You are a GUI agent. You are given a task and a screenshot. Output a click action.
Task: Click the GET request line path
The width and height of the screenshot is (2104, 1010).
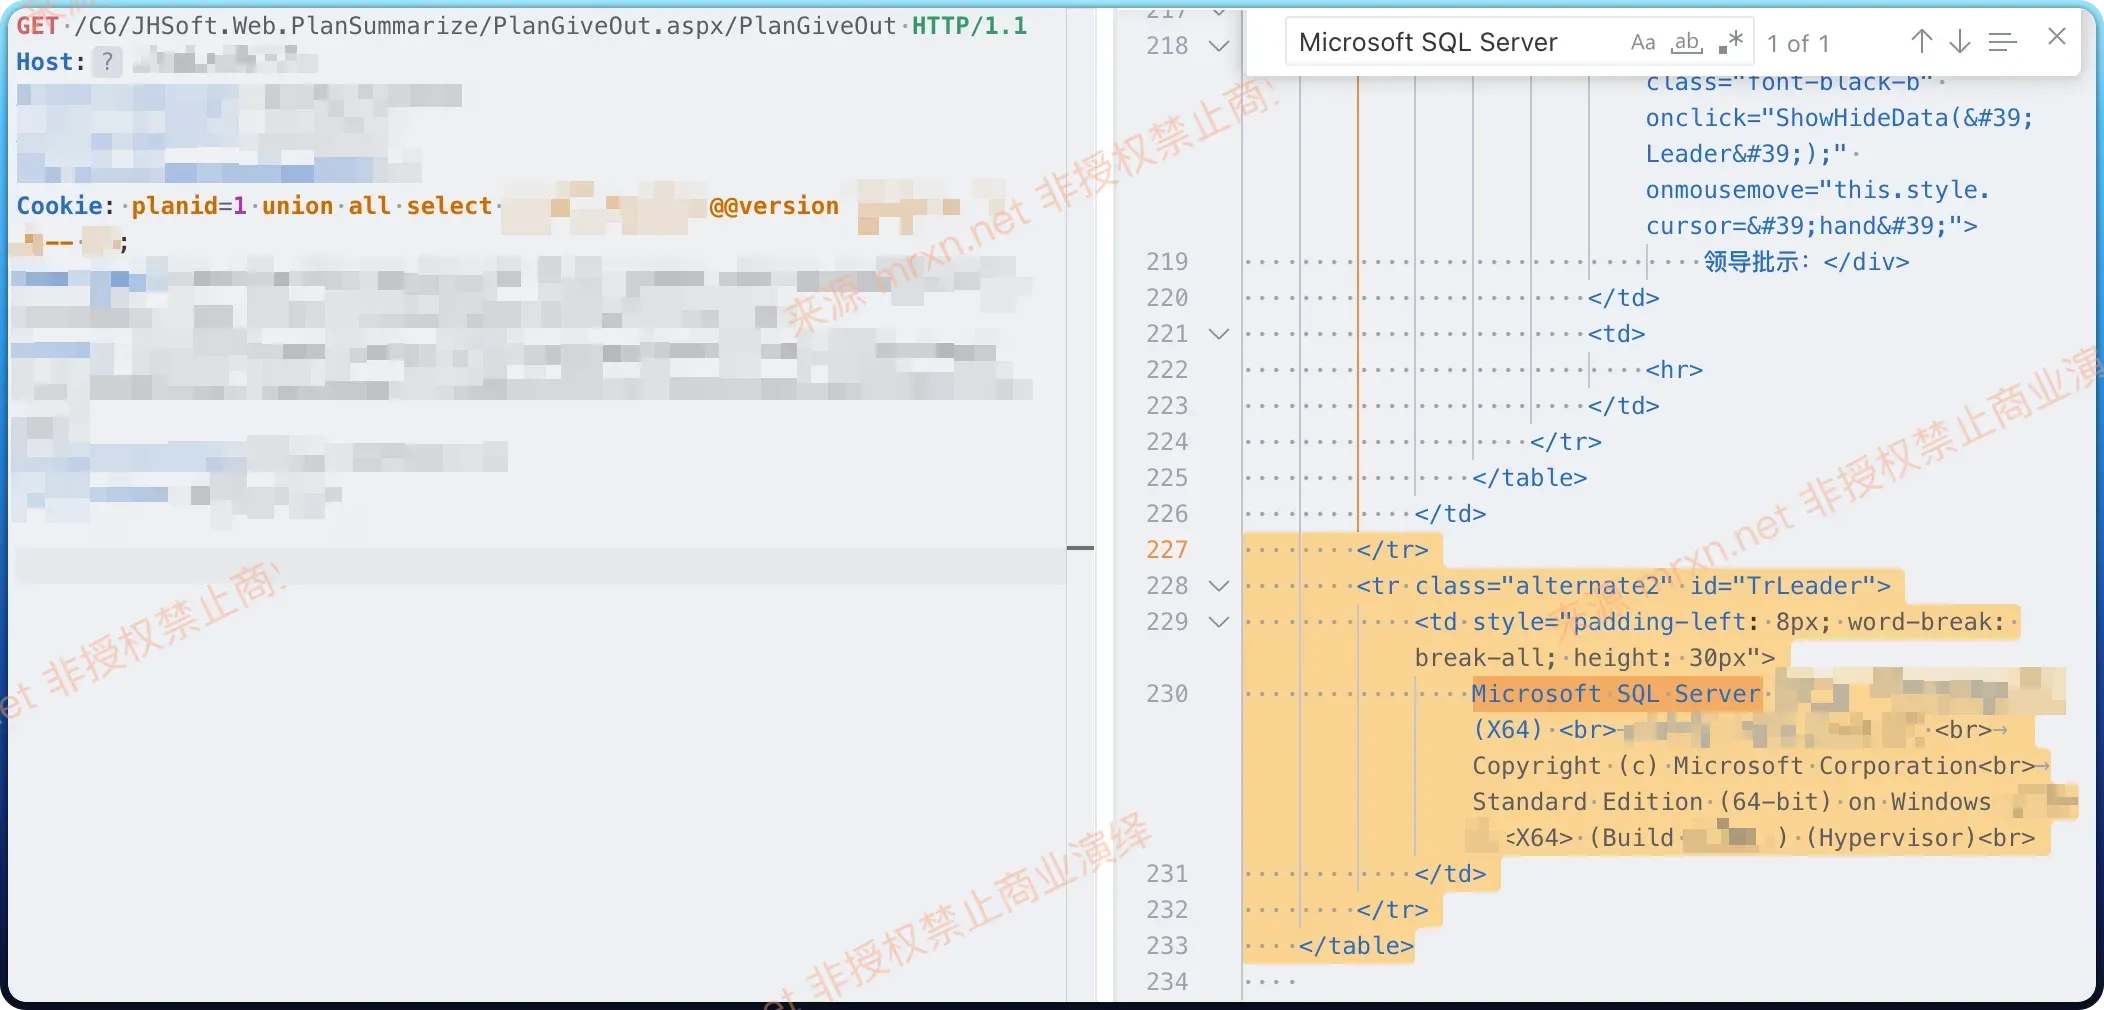click(485, 25)
